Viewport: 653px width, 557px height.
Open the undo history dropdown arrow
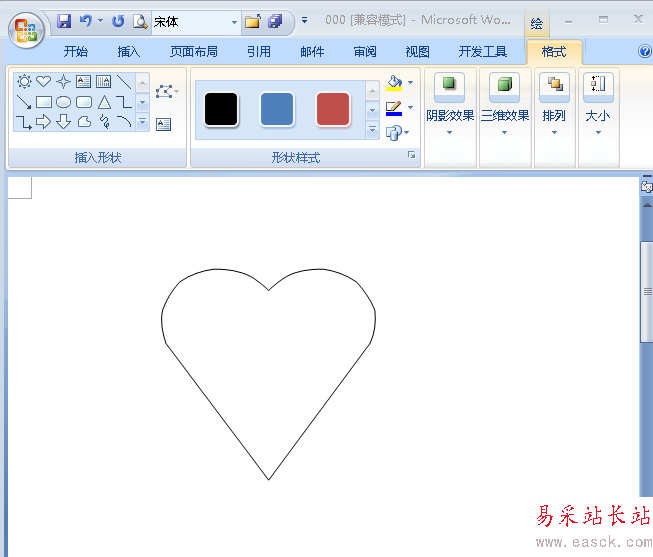[100, 20]
